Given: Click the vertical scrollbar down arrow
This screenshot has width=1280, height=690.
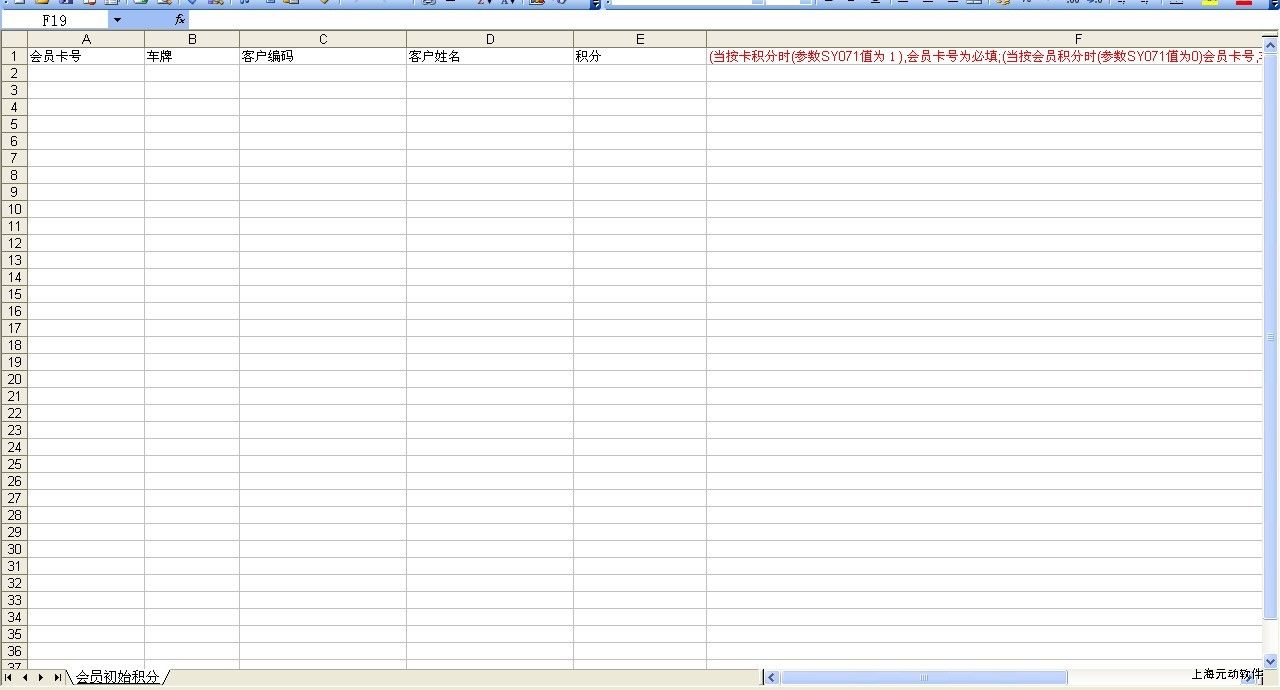Looking at the screenshot, I should 1271,661.
